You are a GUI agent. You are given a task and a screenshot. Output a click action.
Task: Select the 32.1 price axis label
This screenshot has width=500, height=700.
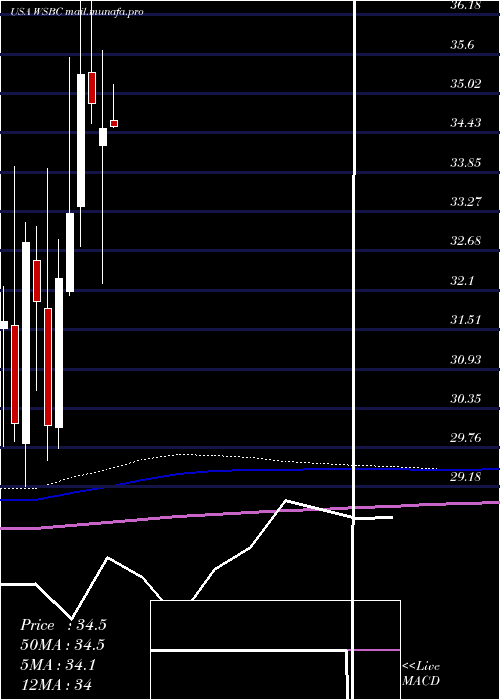click(462, 280)
